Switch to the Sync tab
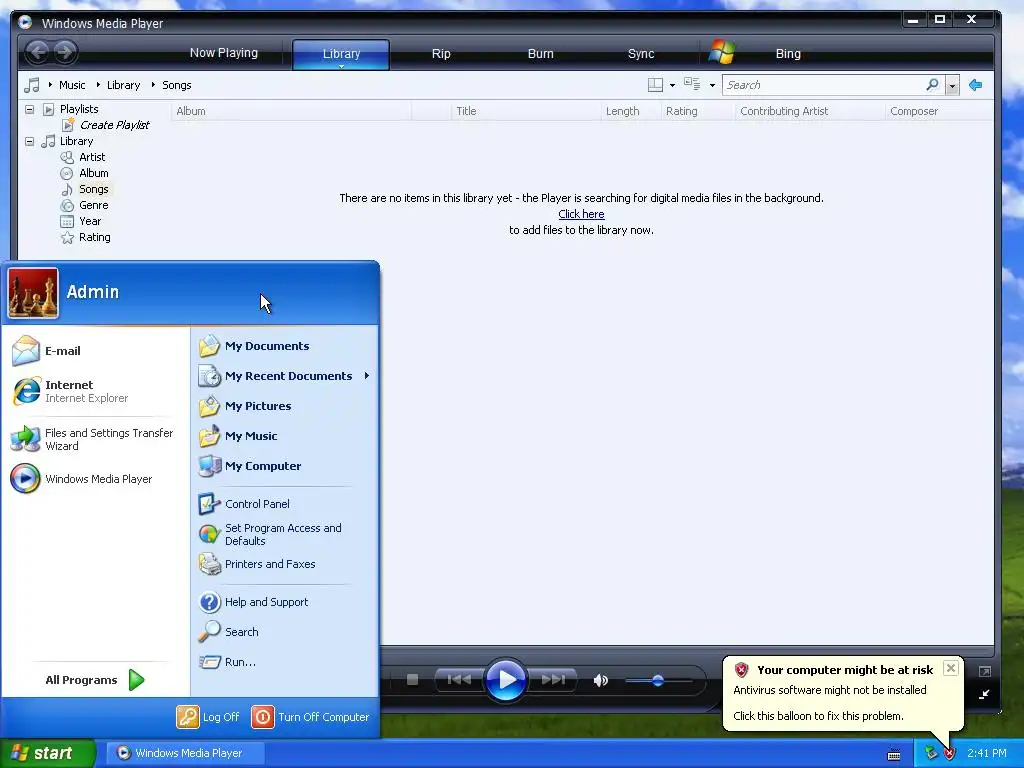 (641, 54)
